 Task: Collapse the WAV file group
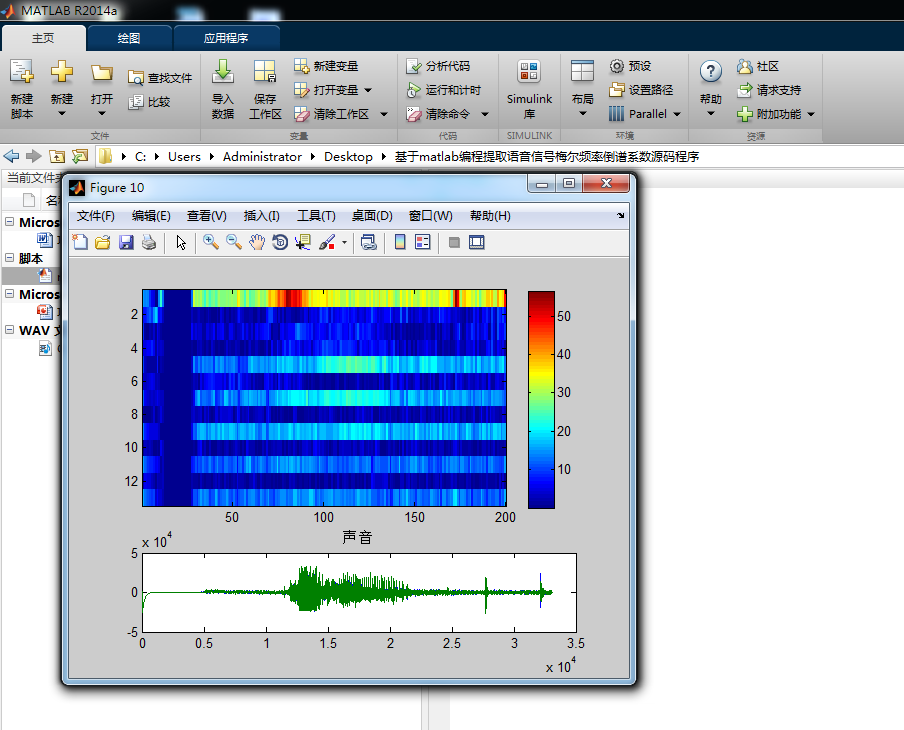coord(10,330)
